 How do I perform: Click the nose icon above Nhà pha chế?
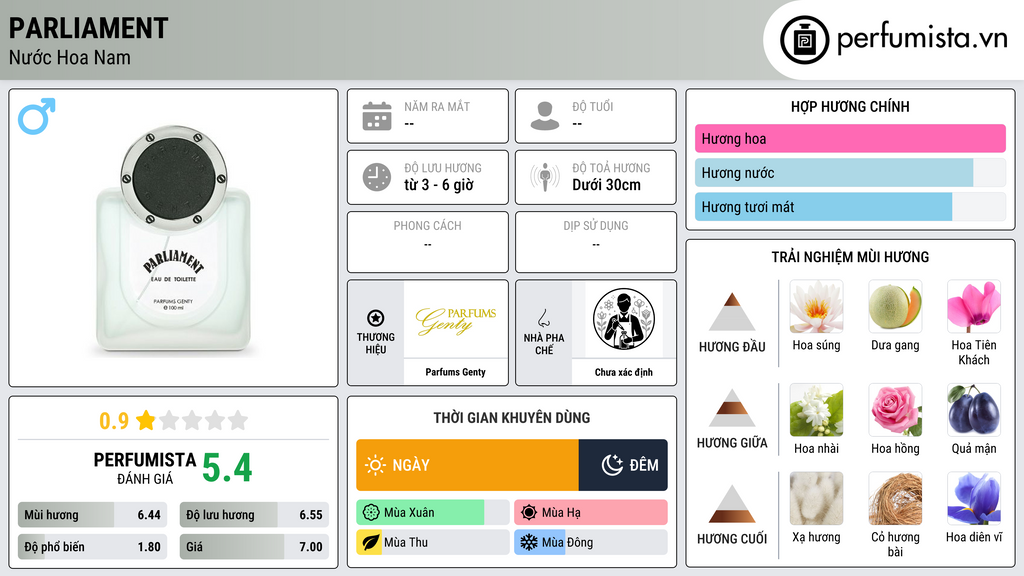[543, 319]
